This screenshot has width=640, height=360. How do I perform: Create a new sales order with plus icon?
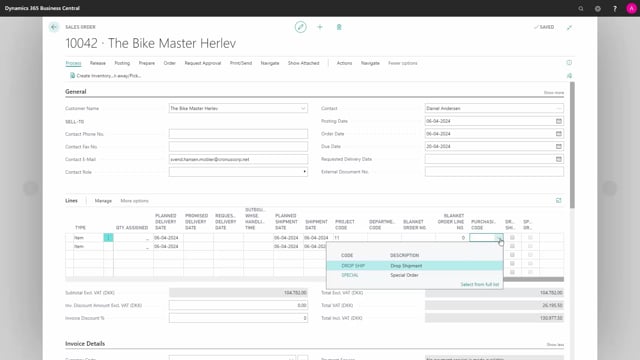coord(320,27)
